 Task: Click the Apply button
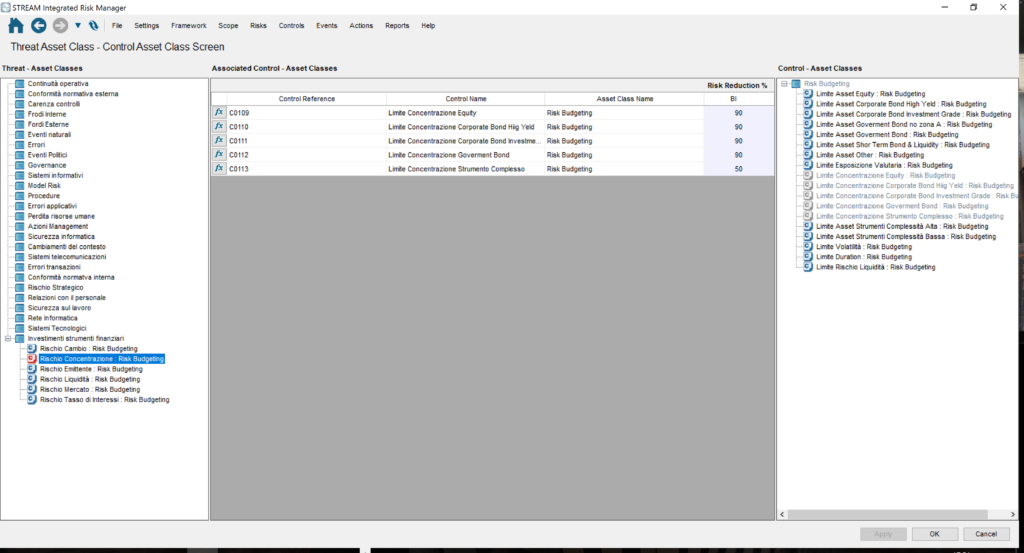point(883,534)
